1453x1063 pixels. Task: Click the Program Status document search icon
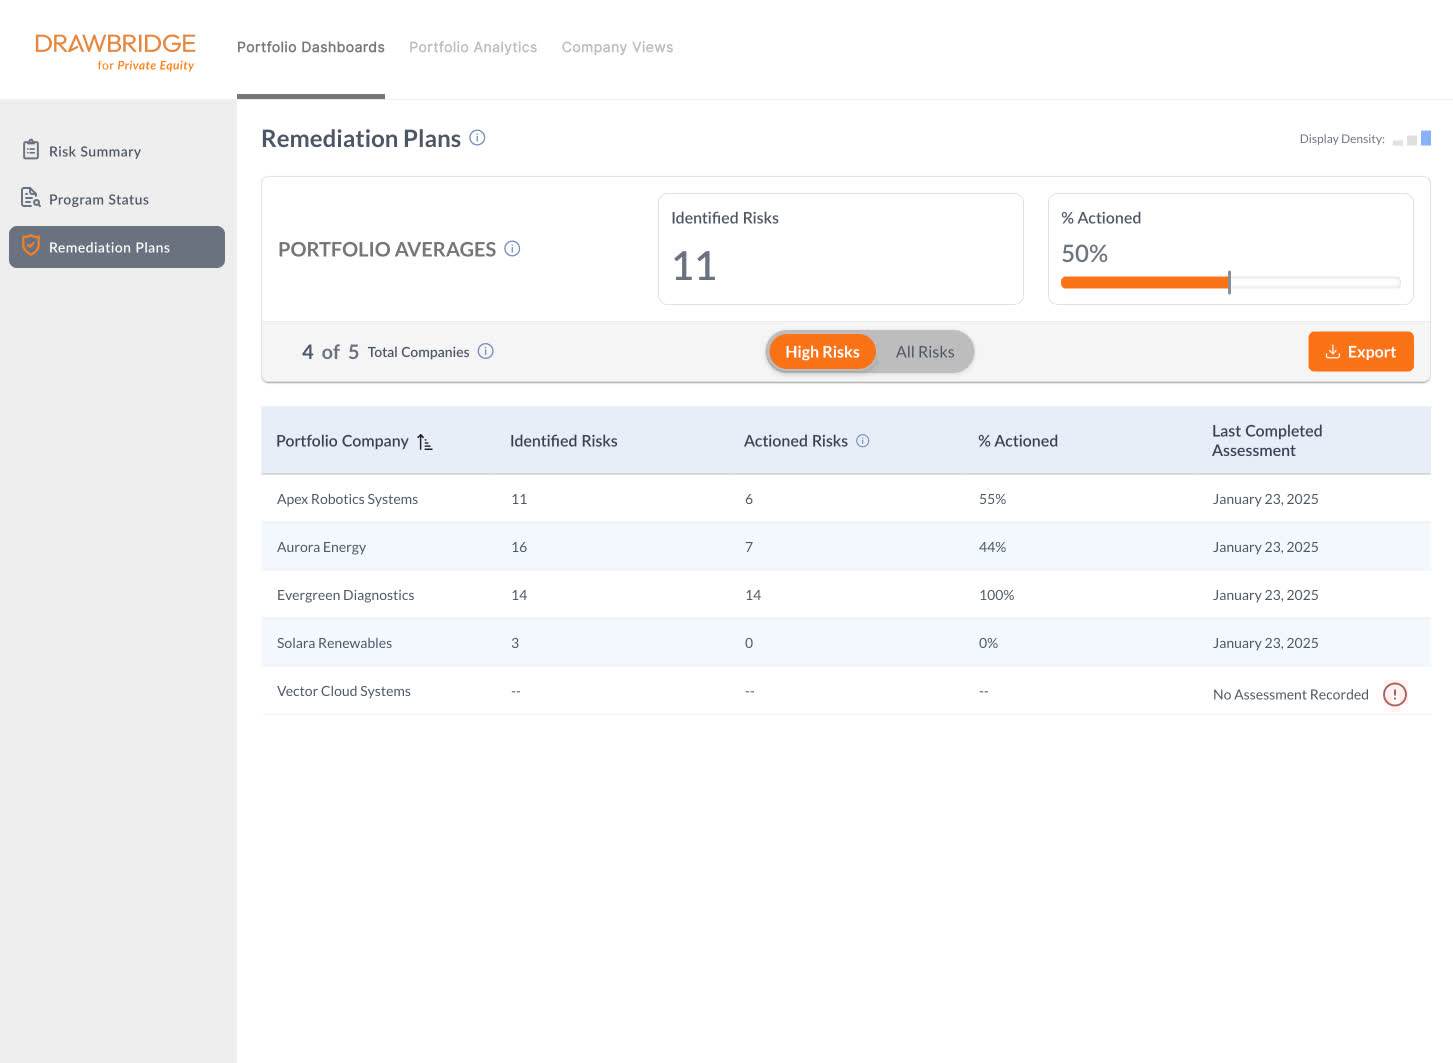pos(31,198)
